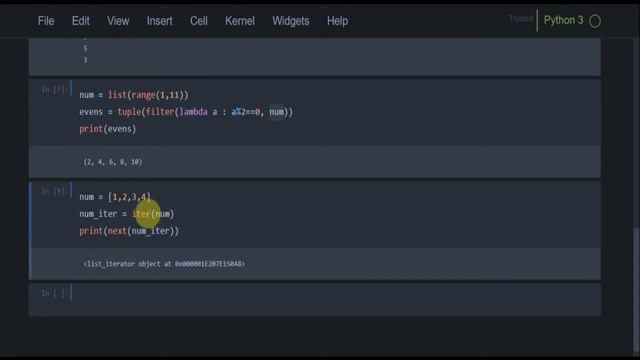
Task: Open the Insert menu
Action: (x=159, y=21)
